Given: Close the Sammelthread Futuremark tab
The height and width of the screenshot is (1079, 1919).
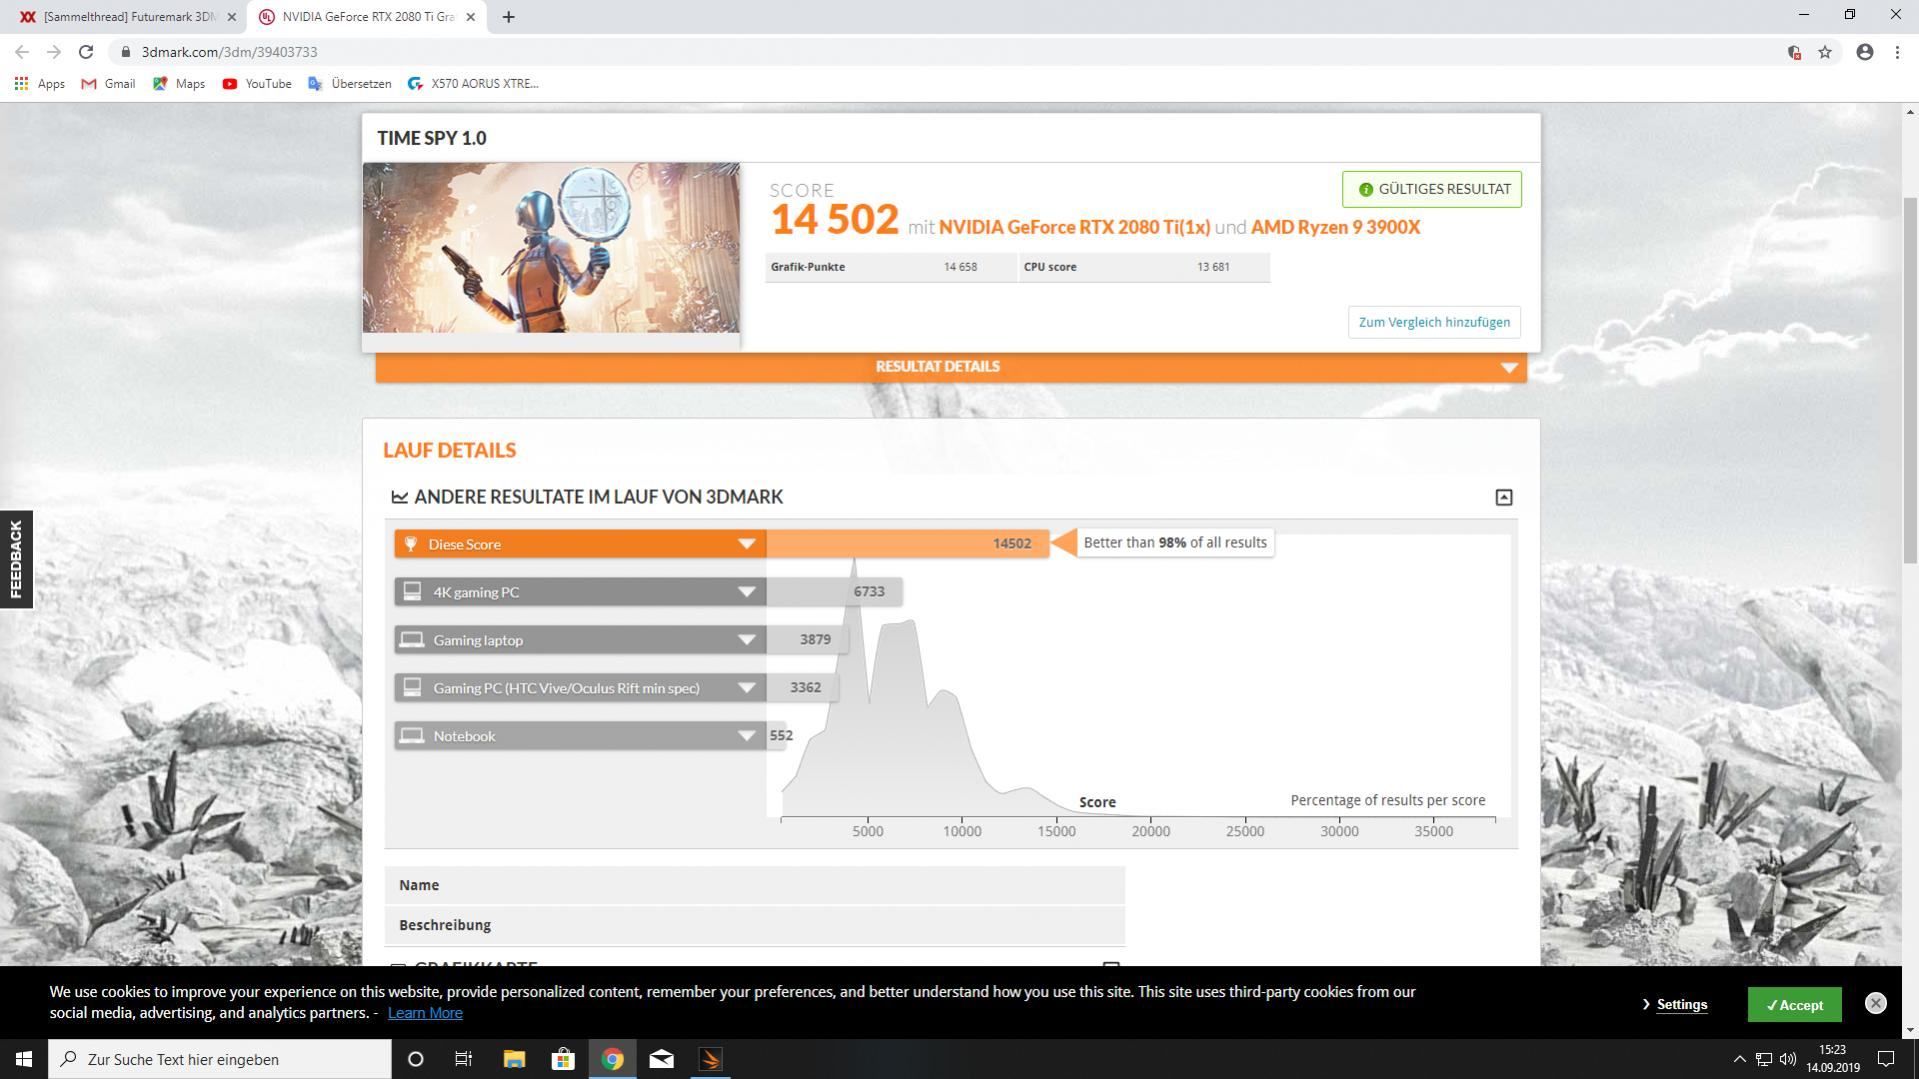Looking at the screenshot, I should pyautogui.click(x=232, y=17).
